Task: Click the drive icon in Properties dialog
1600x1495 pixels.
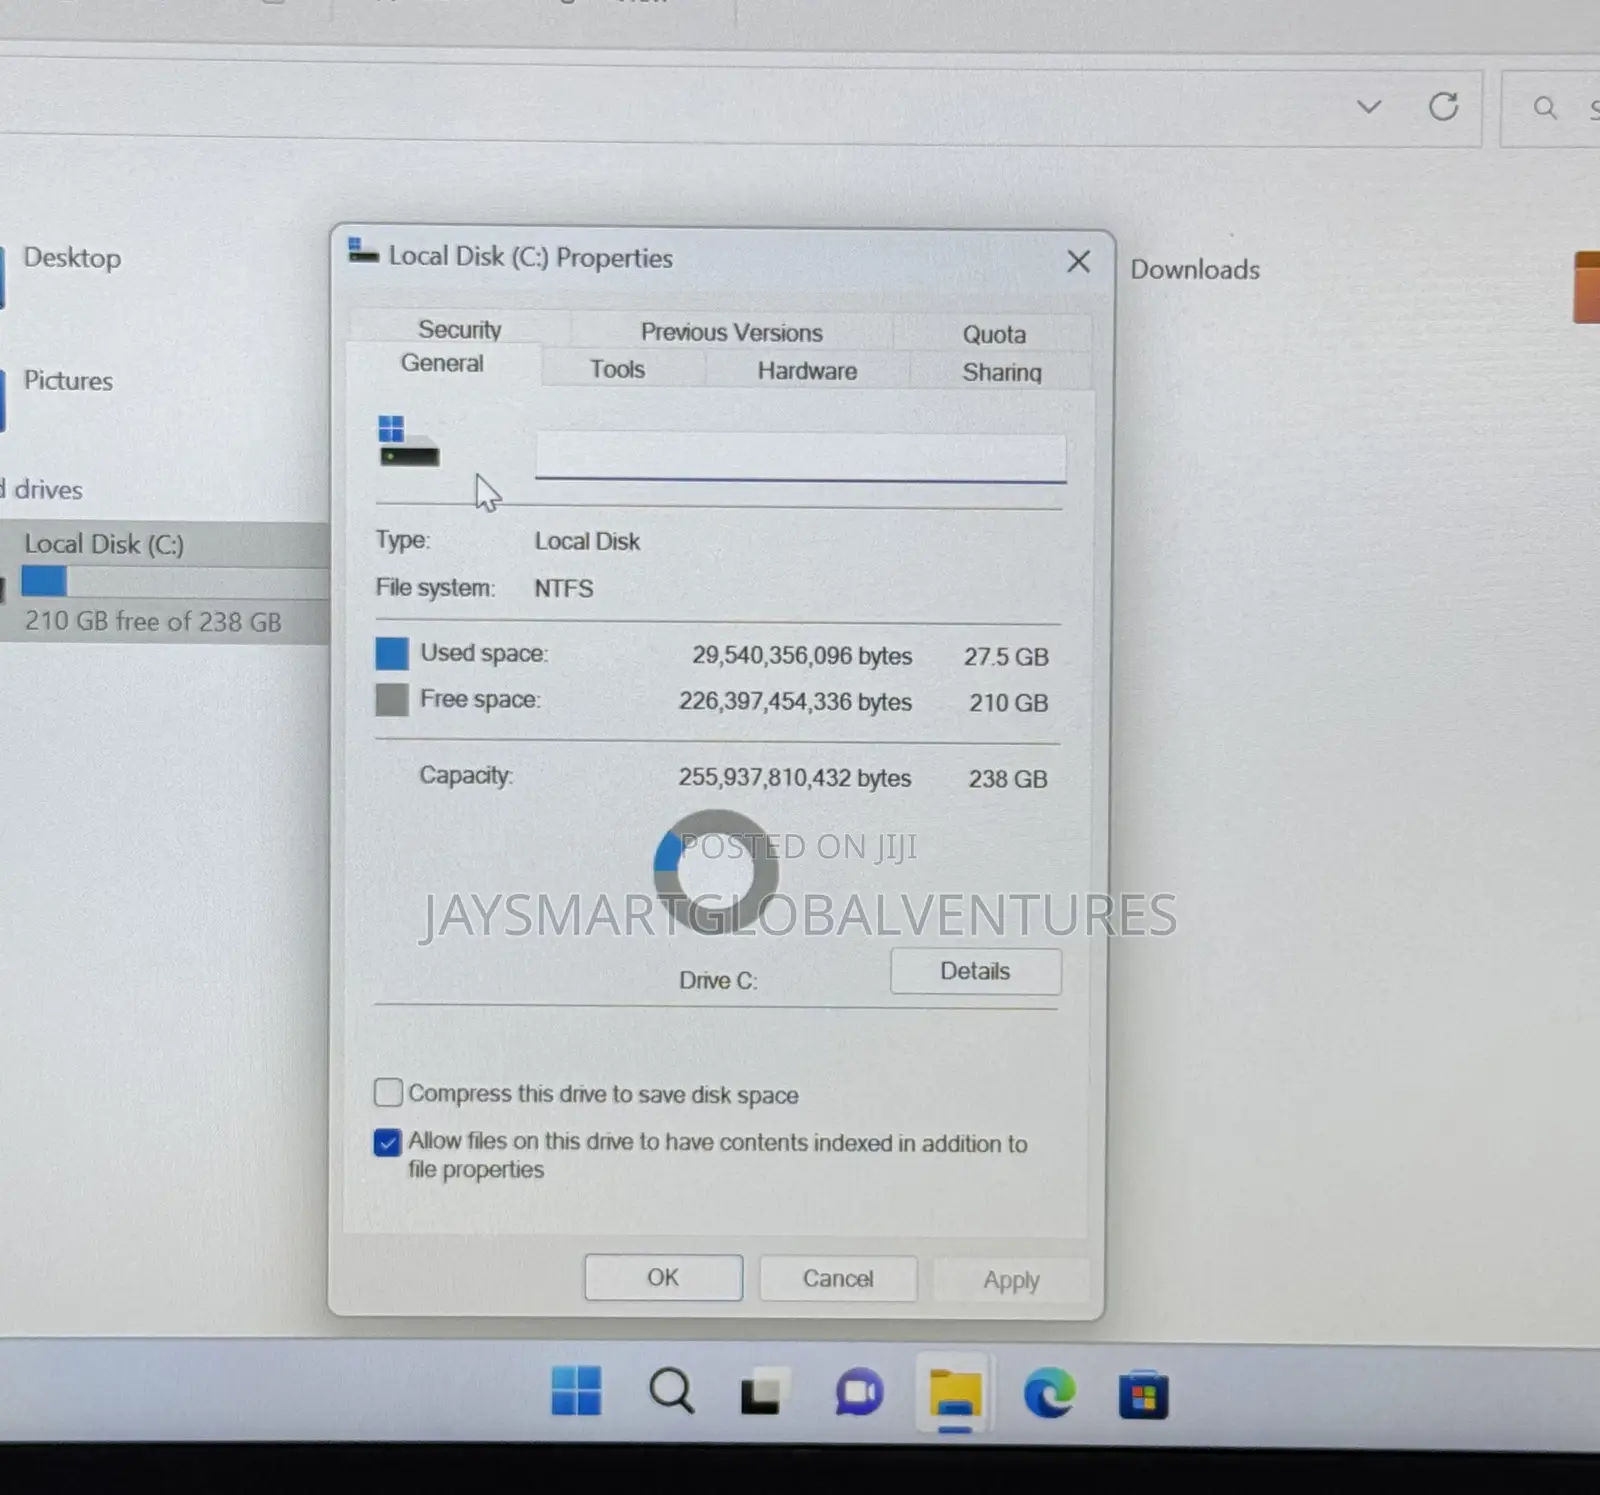Action: 407,442
